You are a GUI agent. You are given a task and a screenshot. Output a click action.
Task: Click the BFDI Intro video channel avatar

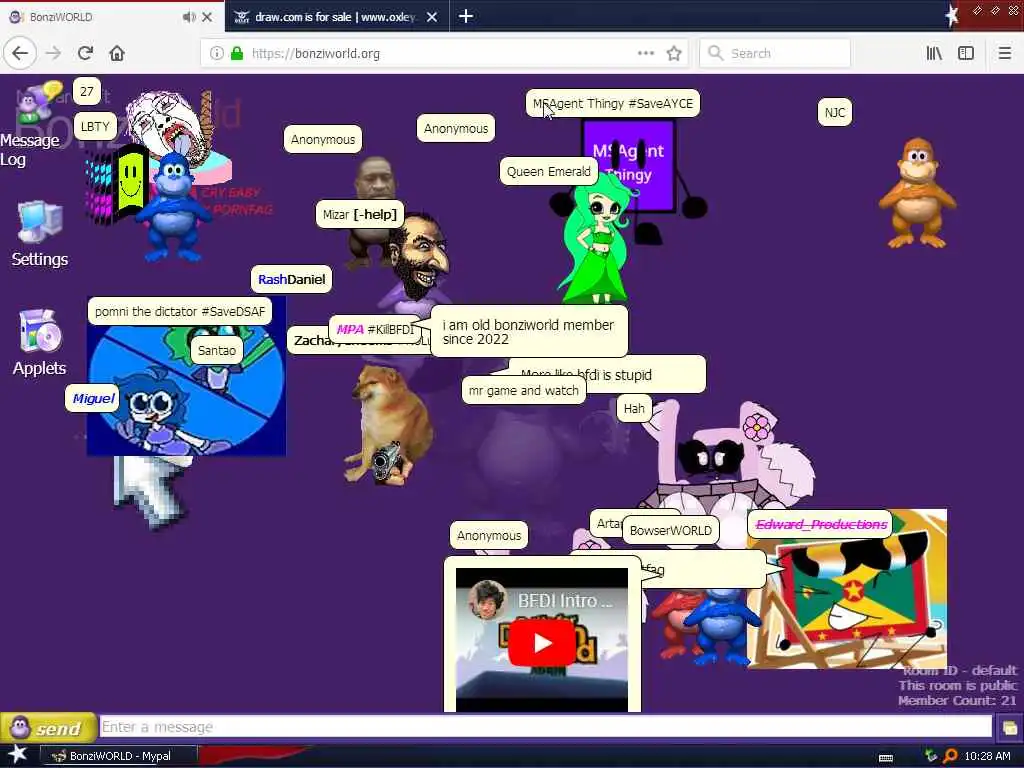point(488,600)
